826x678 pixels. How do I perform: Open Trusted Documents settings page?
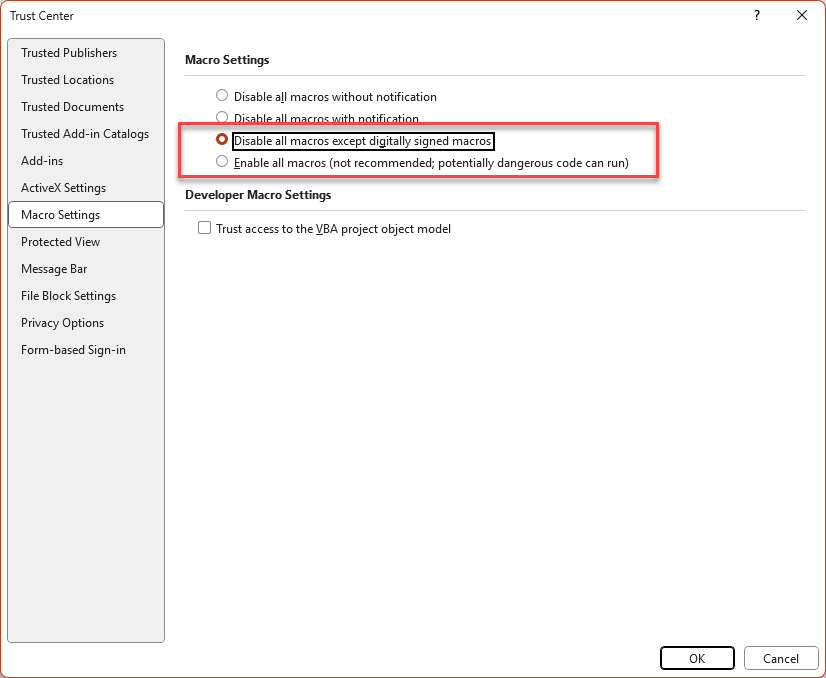[71, 106]
